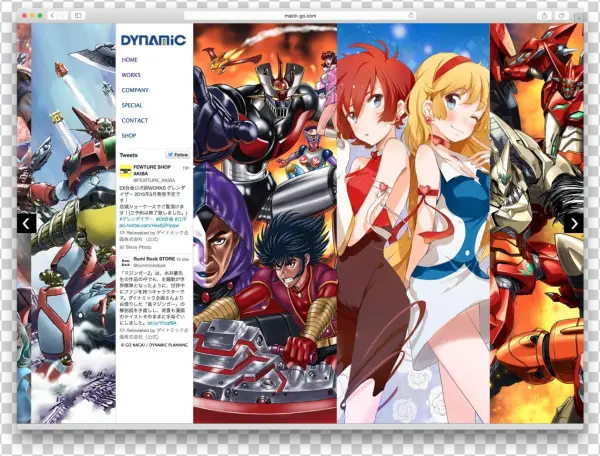Click the Tweets heading
The height and width of the screenshot is (456, 600).
129,155
